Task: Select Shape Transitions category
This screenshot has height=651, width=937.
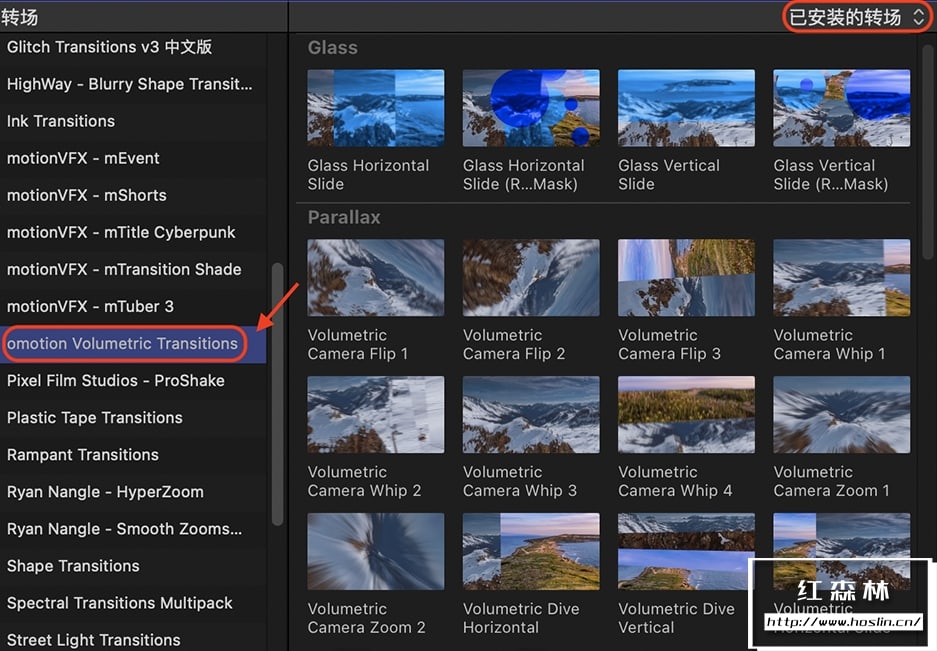Action: pyautogui.click(x=133, y=566)
